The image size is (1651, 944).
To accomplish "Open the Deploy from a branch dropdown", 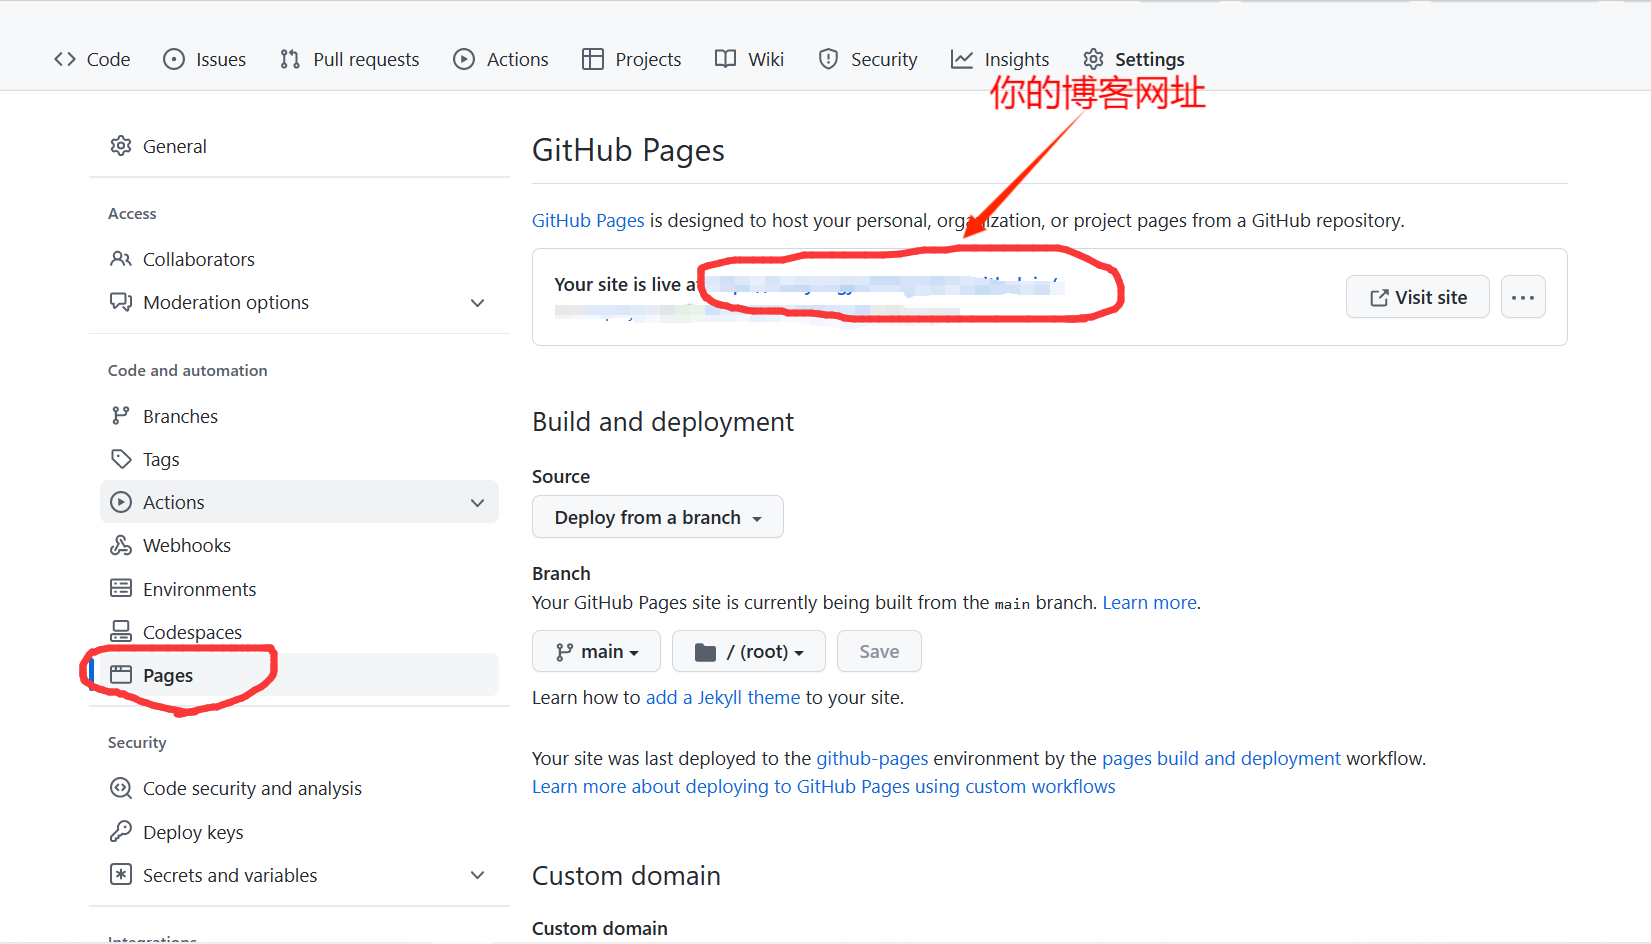I will click(657, 517).
